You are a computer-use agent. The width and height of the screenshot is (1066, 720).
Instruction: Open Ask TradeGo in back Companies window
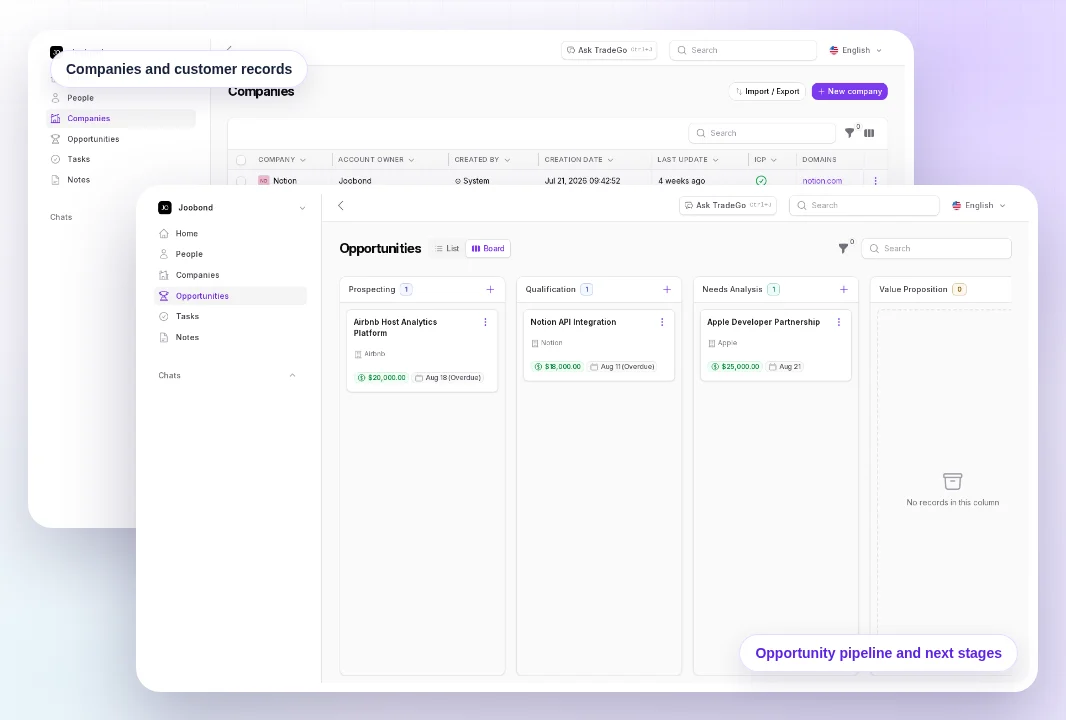(x=609, y=50)
